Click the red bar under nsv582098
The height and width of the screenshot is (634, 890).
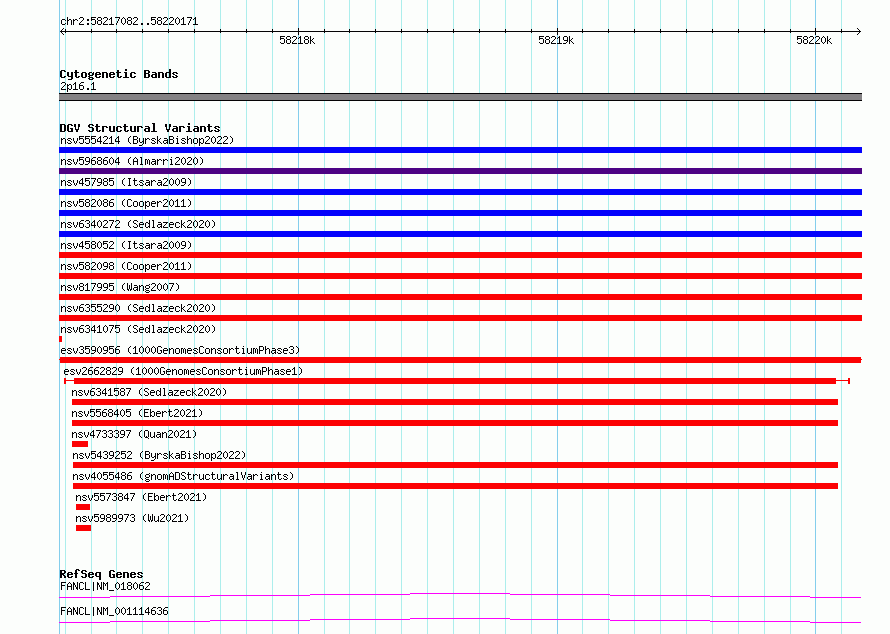point(460,276)
